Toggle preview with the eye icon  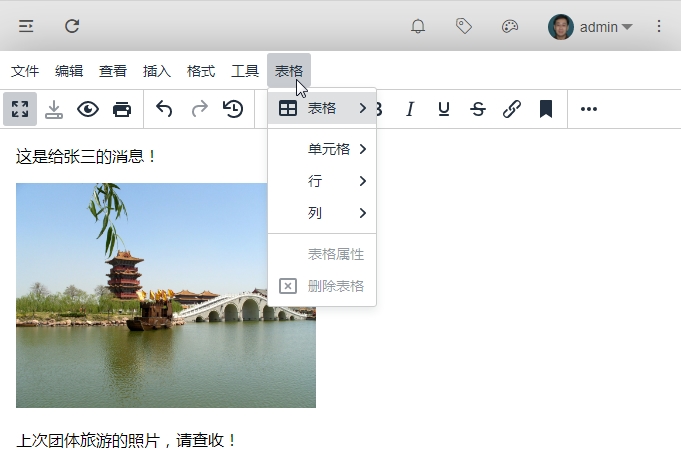[88, 109]
